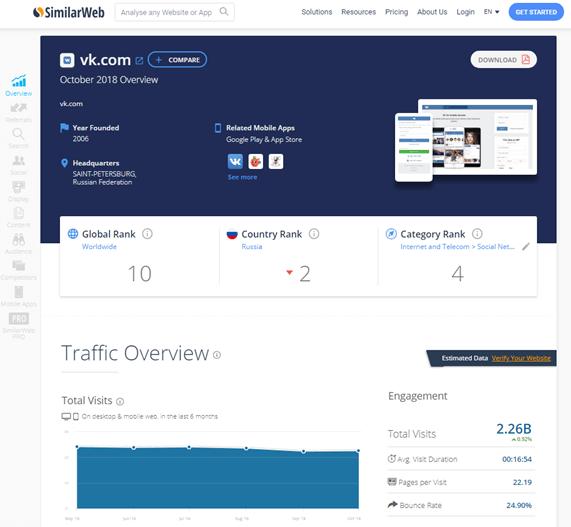This screenshot has height=527, width=571.
Task: Click the COMPARE button
Action: pyautogui.click(x=177, y=60)
